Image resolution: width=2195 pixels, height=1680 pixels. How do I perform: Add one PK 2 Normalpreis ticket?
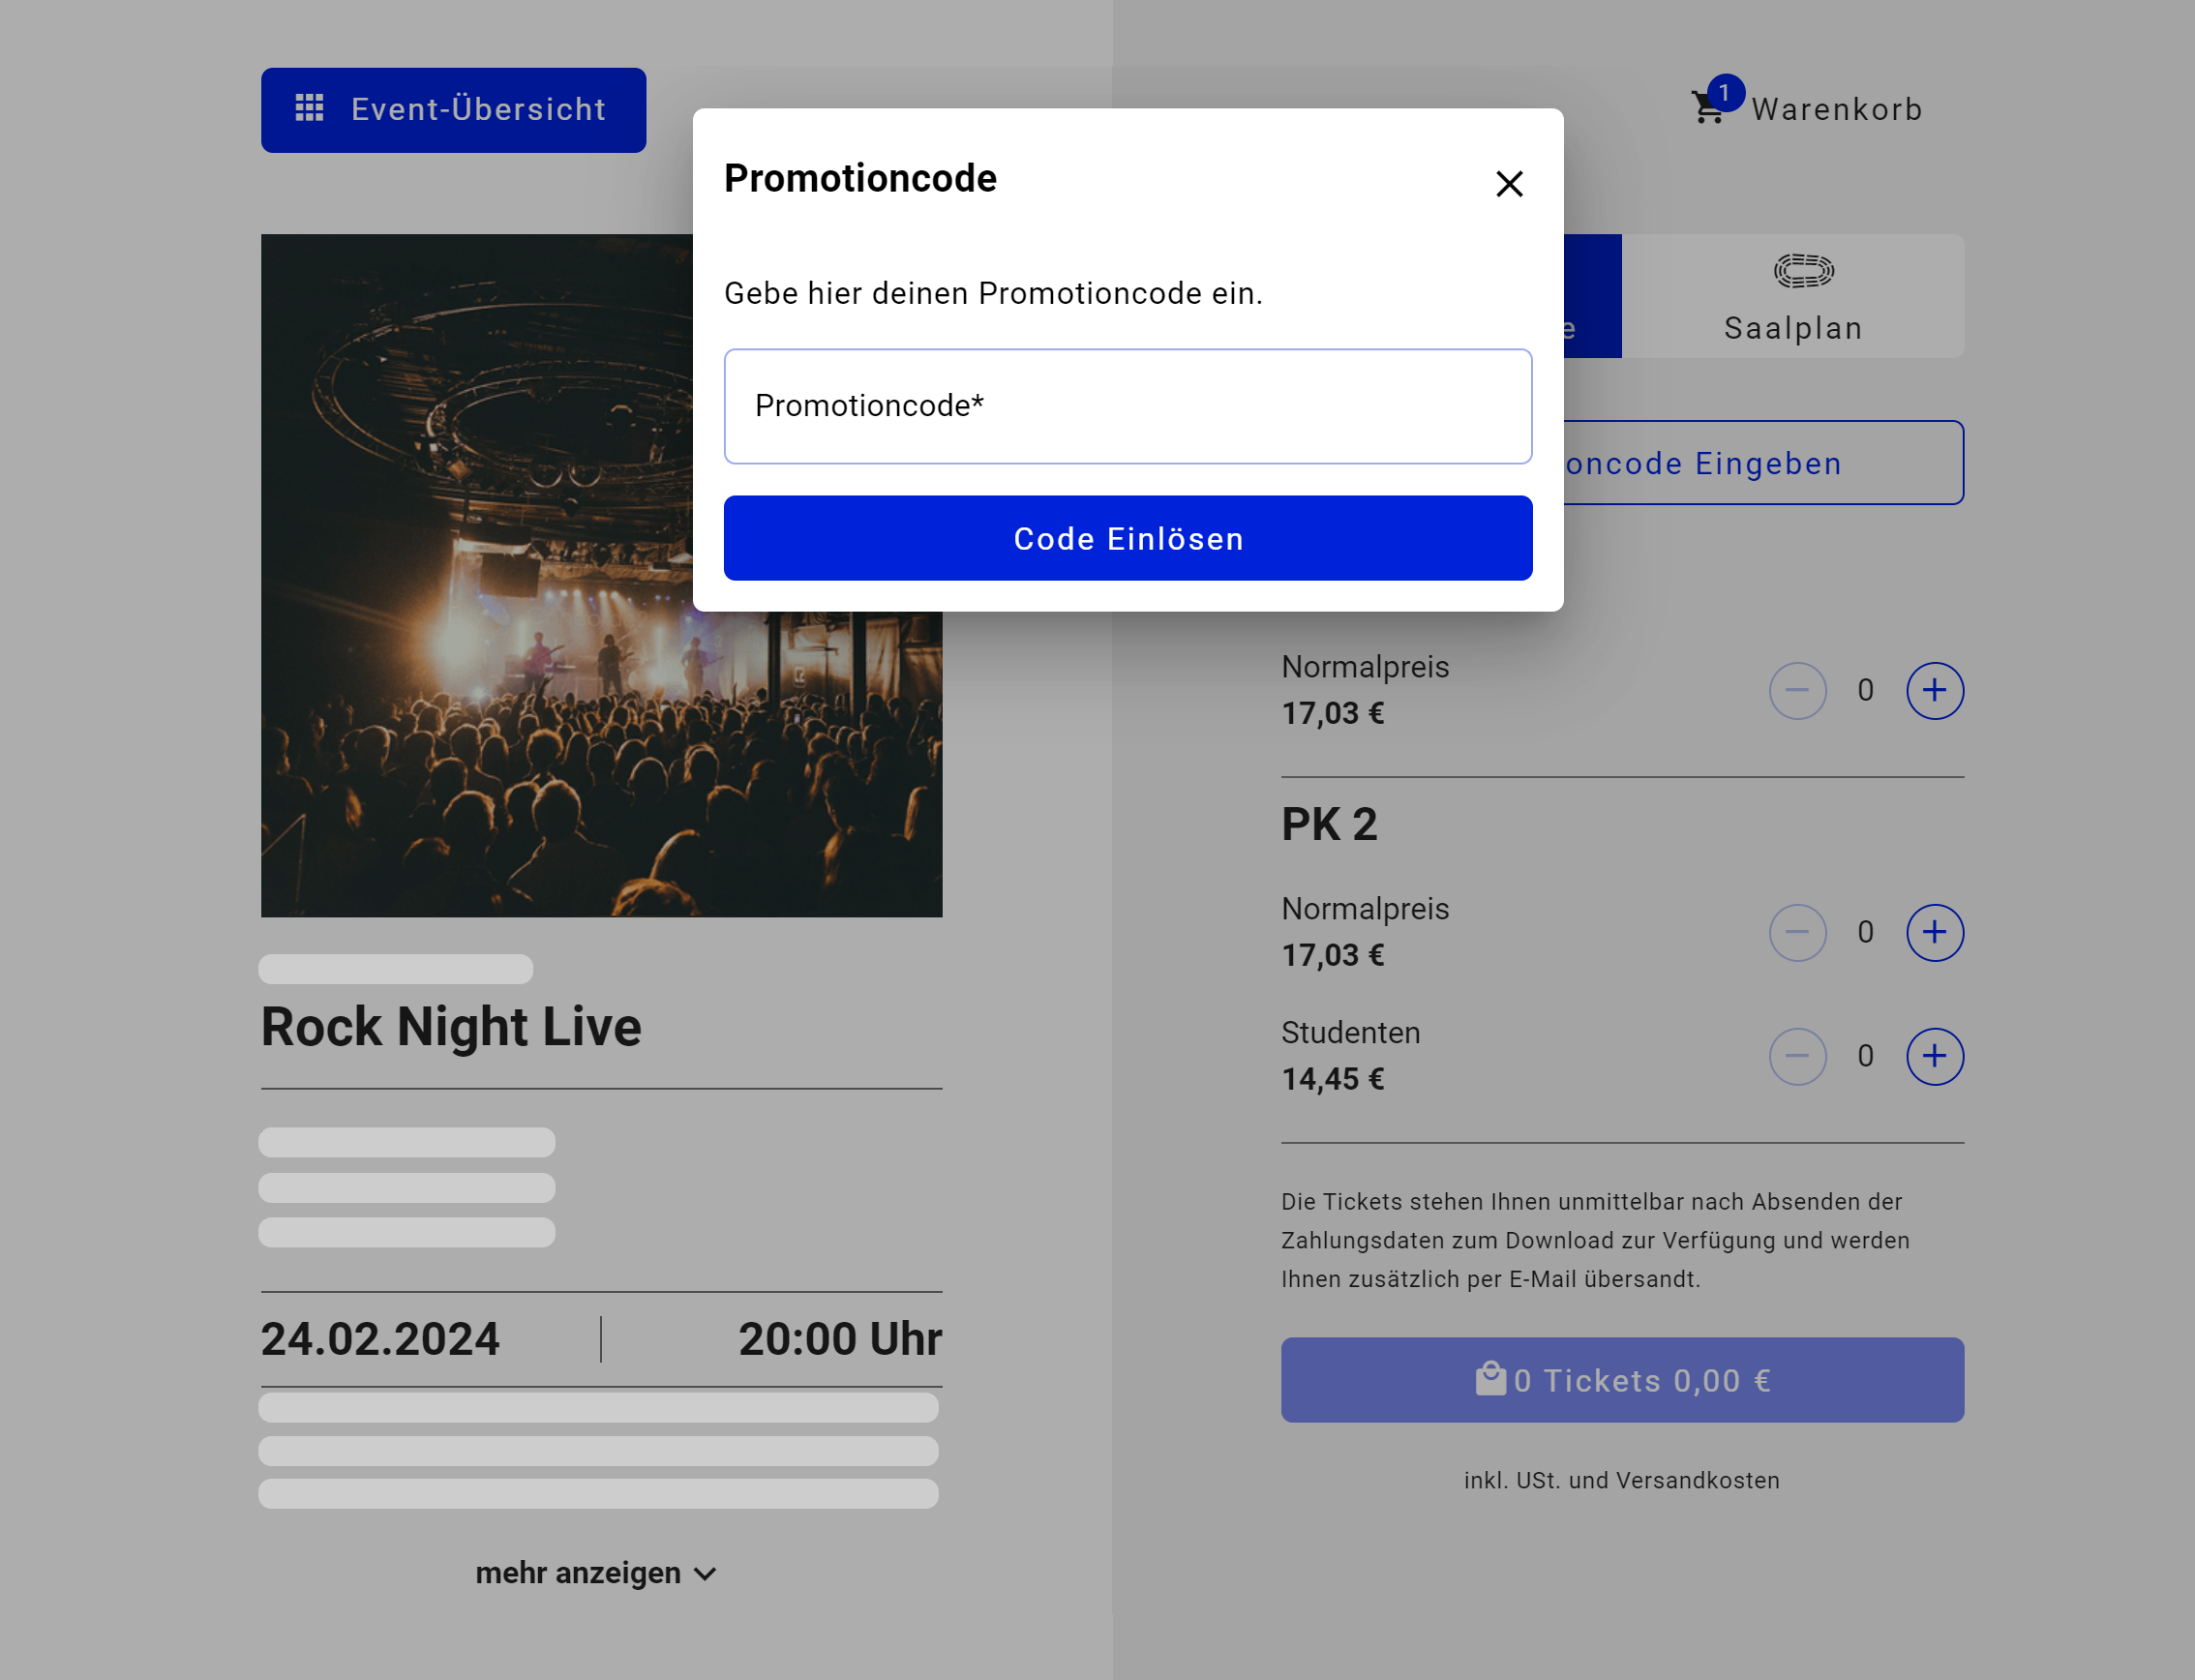1934,932
